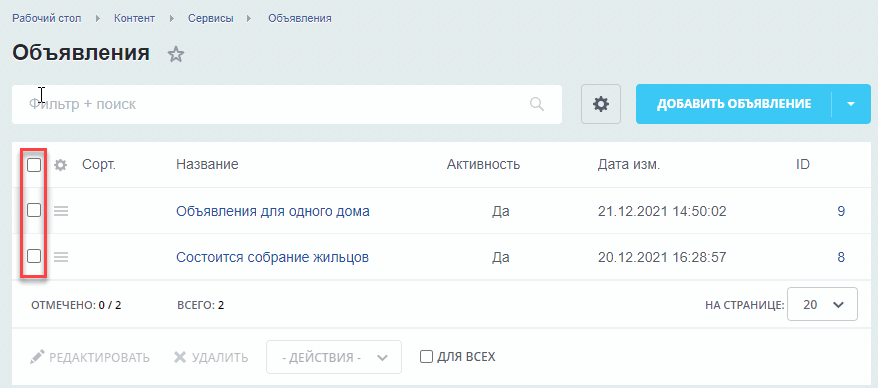Click date 20.12.2021 16:28:57 cell
Screen dimensions: 878x388
point(662,258)
